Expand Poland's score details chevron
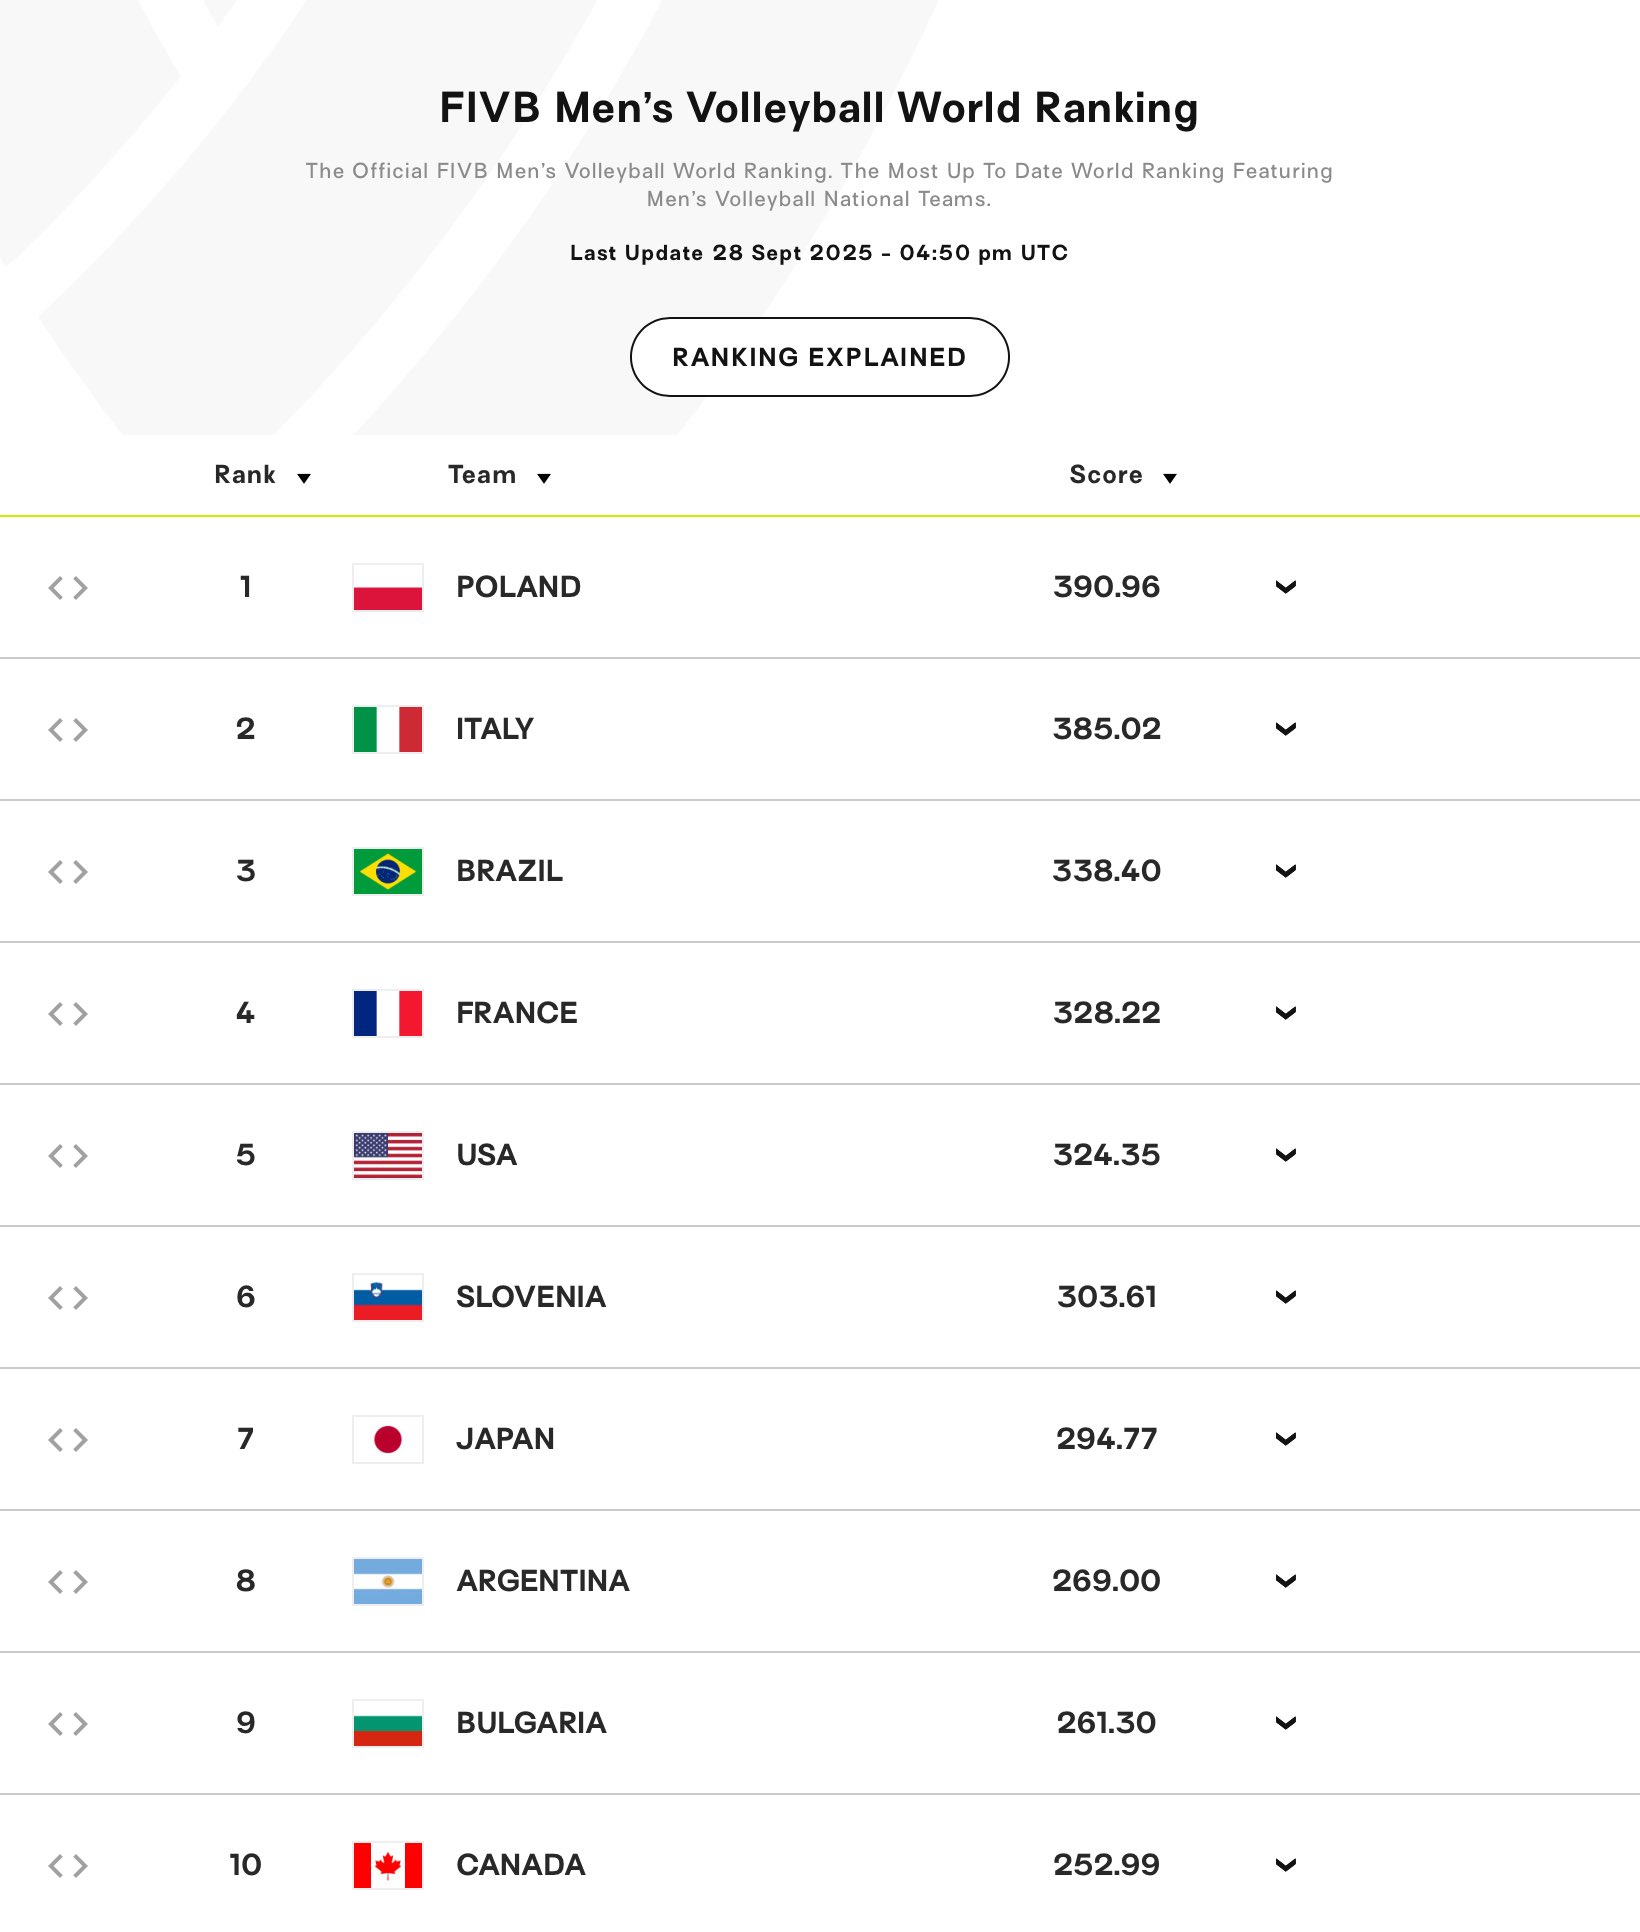The width and height of the screenshot is (1640, 1932). click(1286, 587)
